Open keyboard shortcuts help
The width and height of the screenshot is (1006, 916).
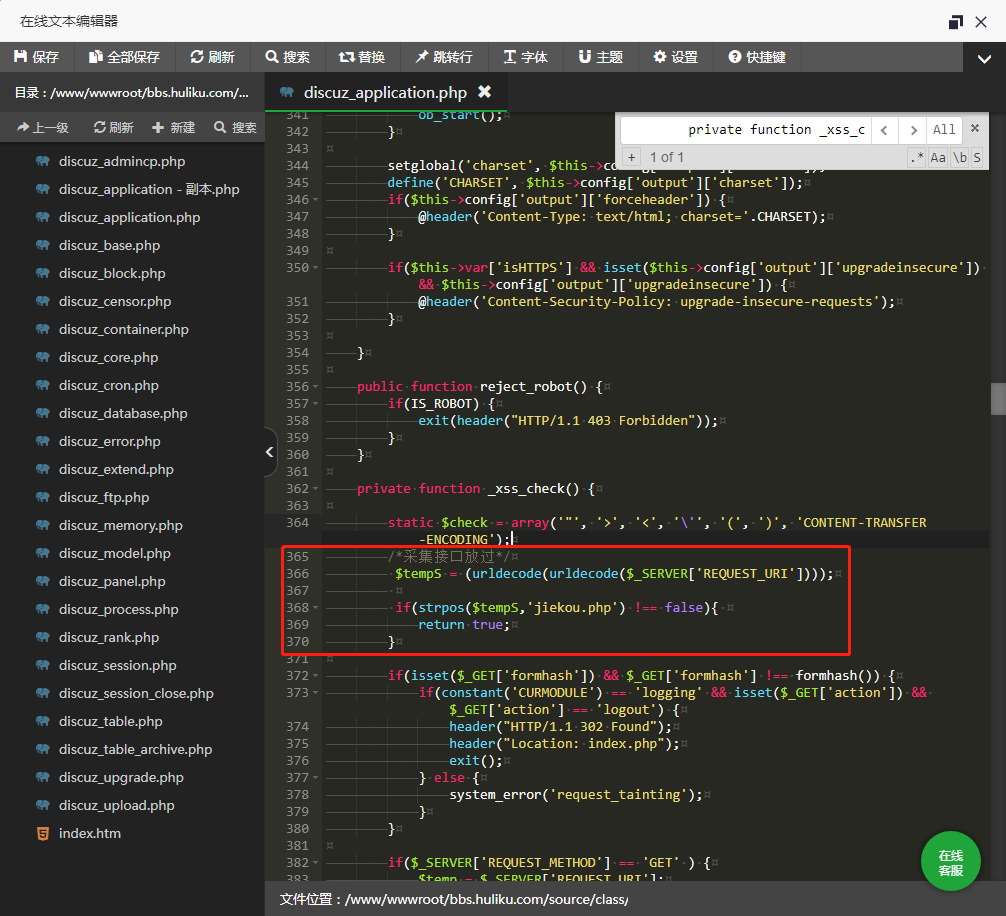757,57
